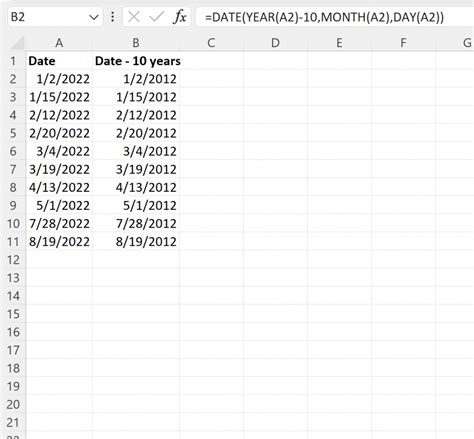Select cell containing 8/19/2012
This screenshot has width=474, height=439.
(136, 242)
